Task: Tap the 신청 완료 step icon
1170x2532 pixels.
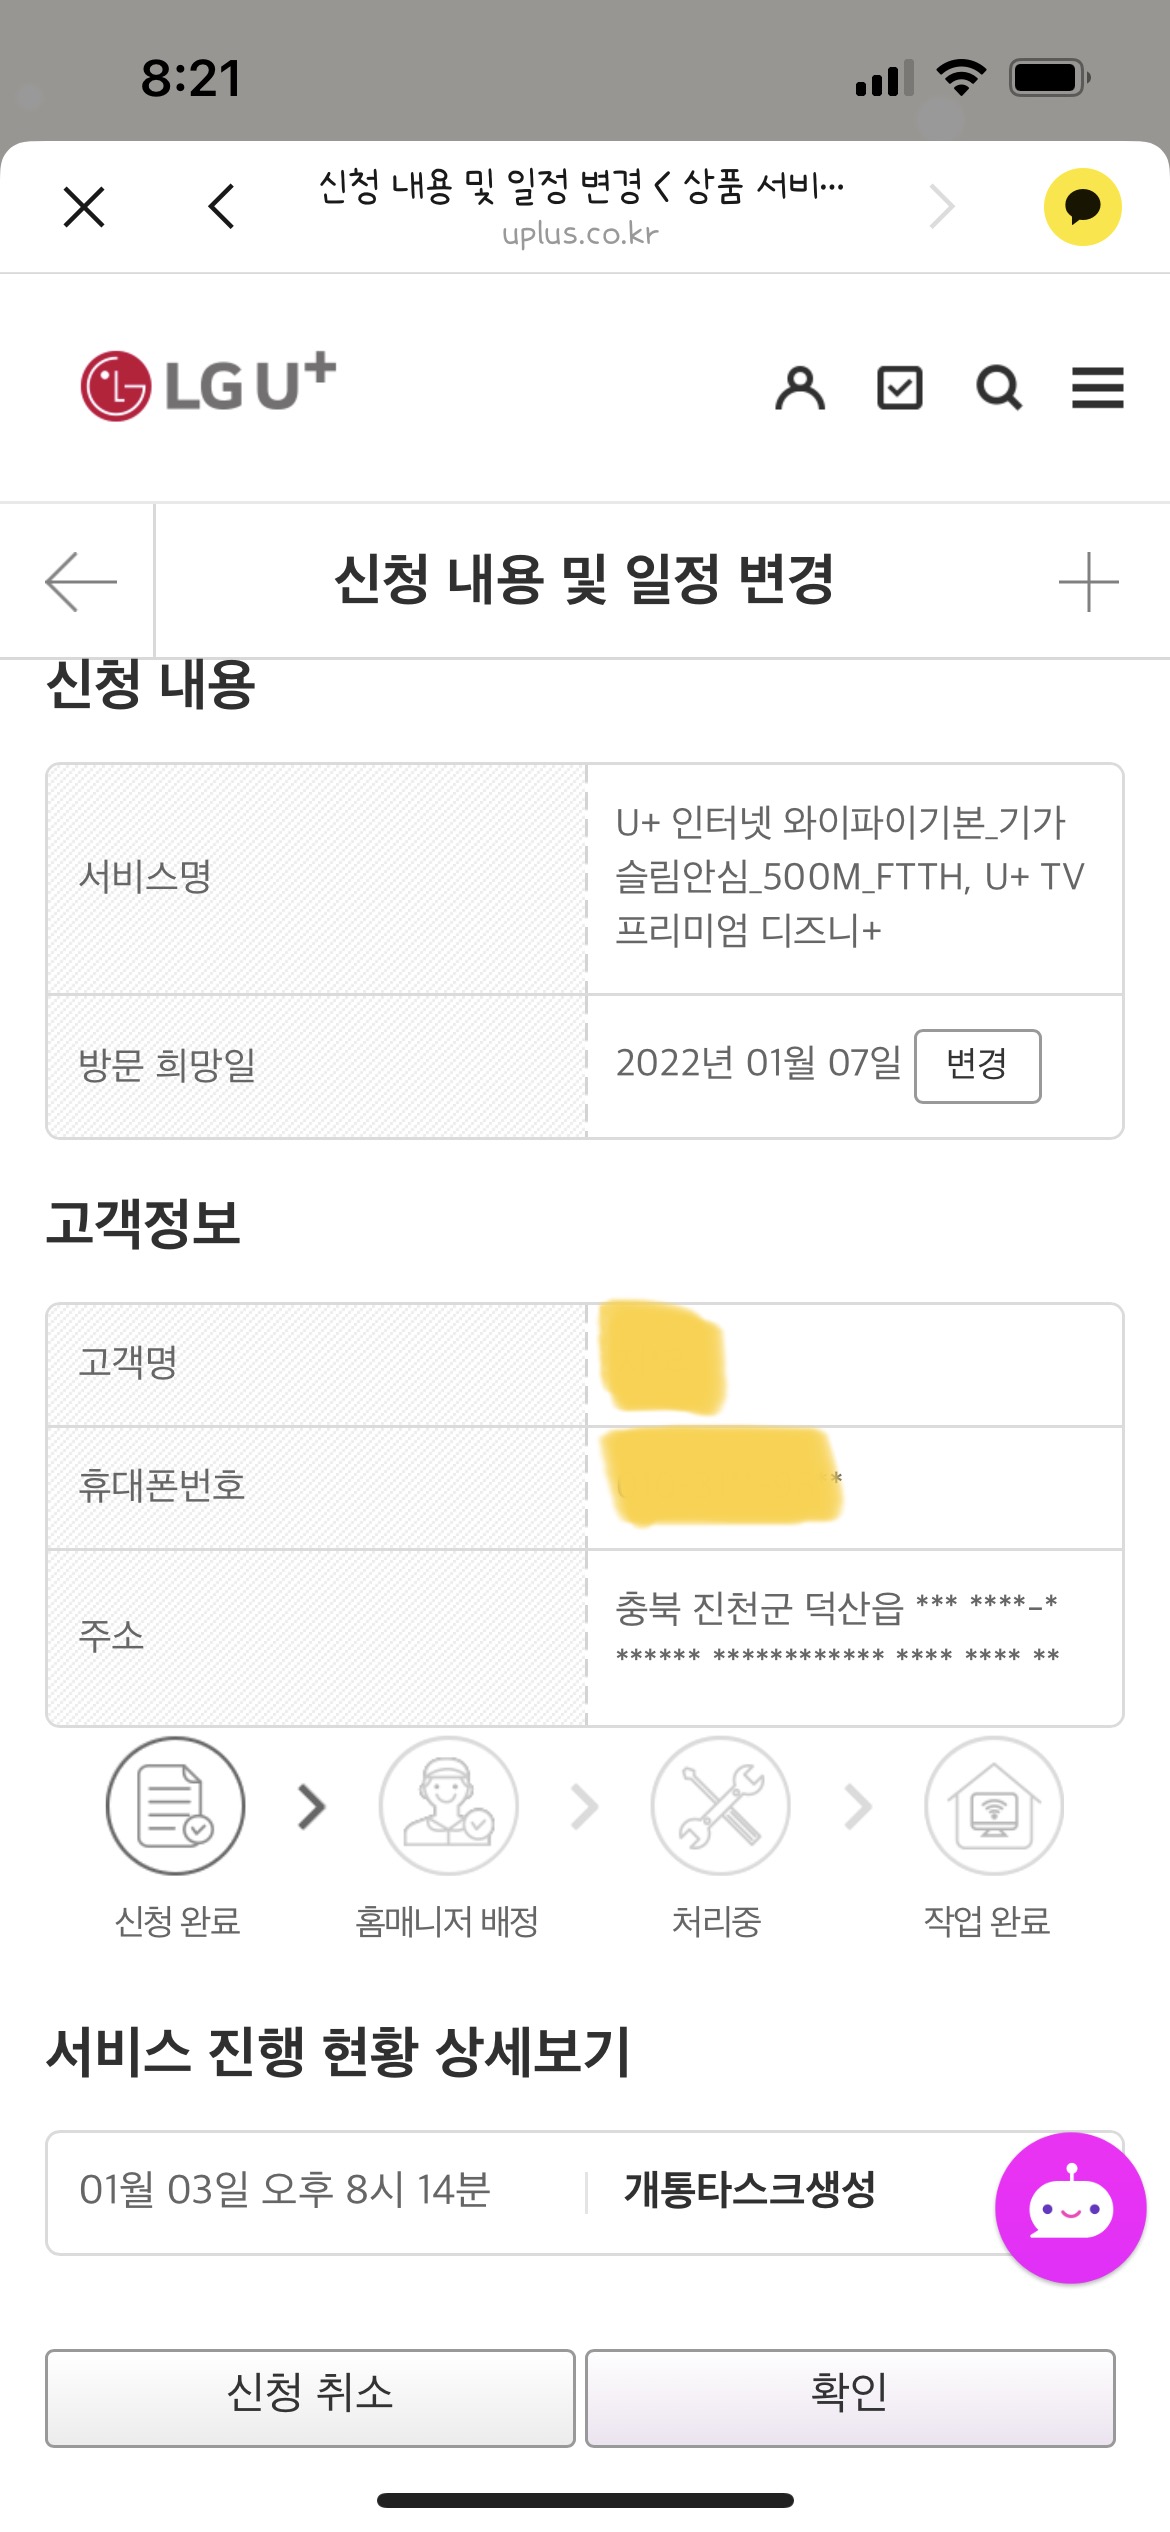Action: pos(176,1806)
